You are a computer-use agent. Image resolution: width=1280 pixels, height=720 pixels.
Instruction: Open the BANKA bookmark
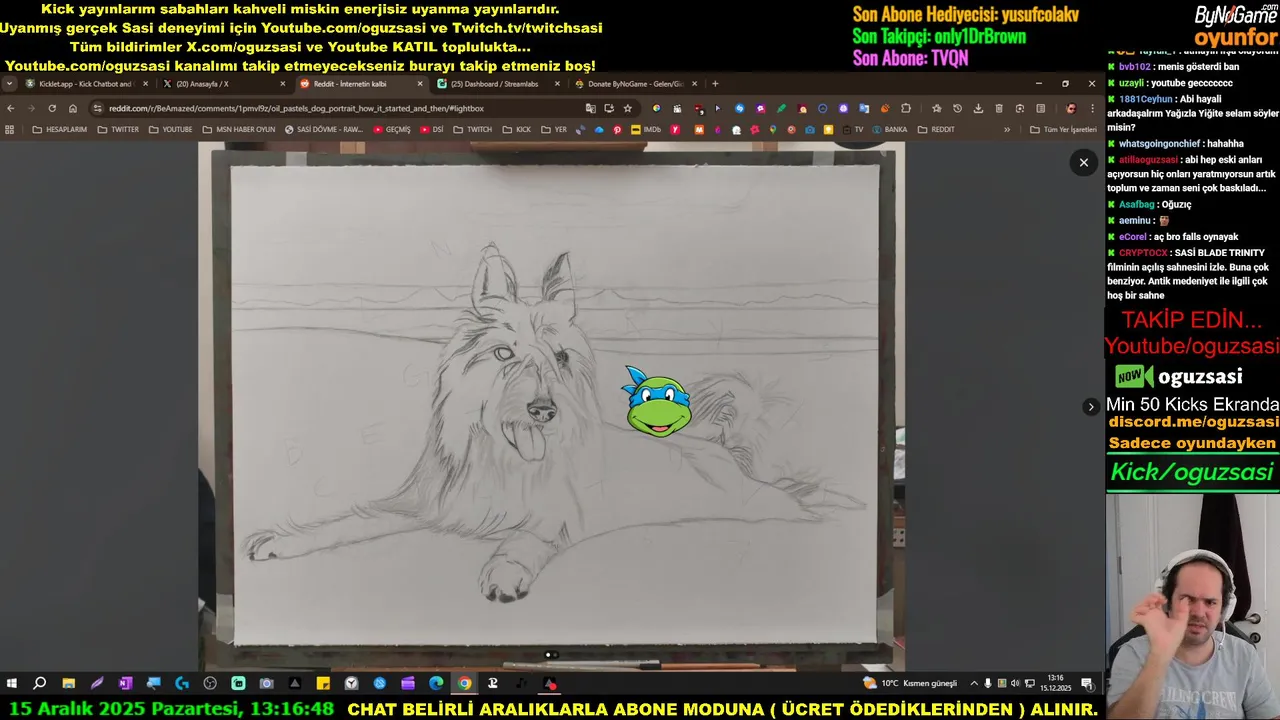pyautogui.click(x=890, y=129)
